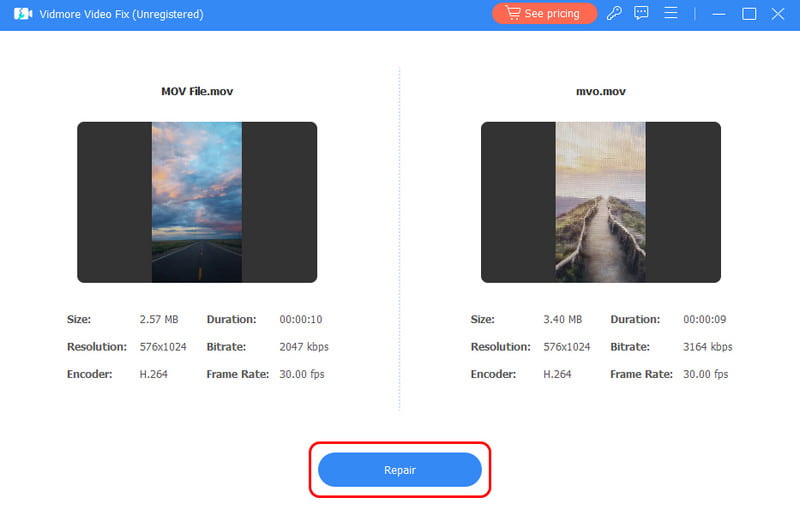Maximize the Vidmore window
The width and height of the screenshot is (800, 516).
(749, 14)
